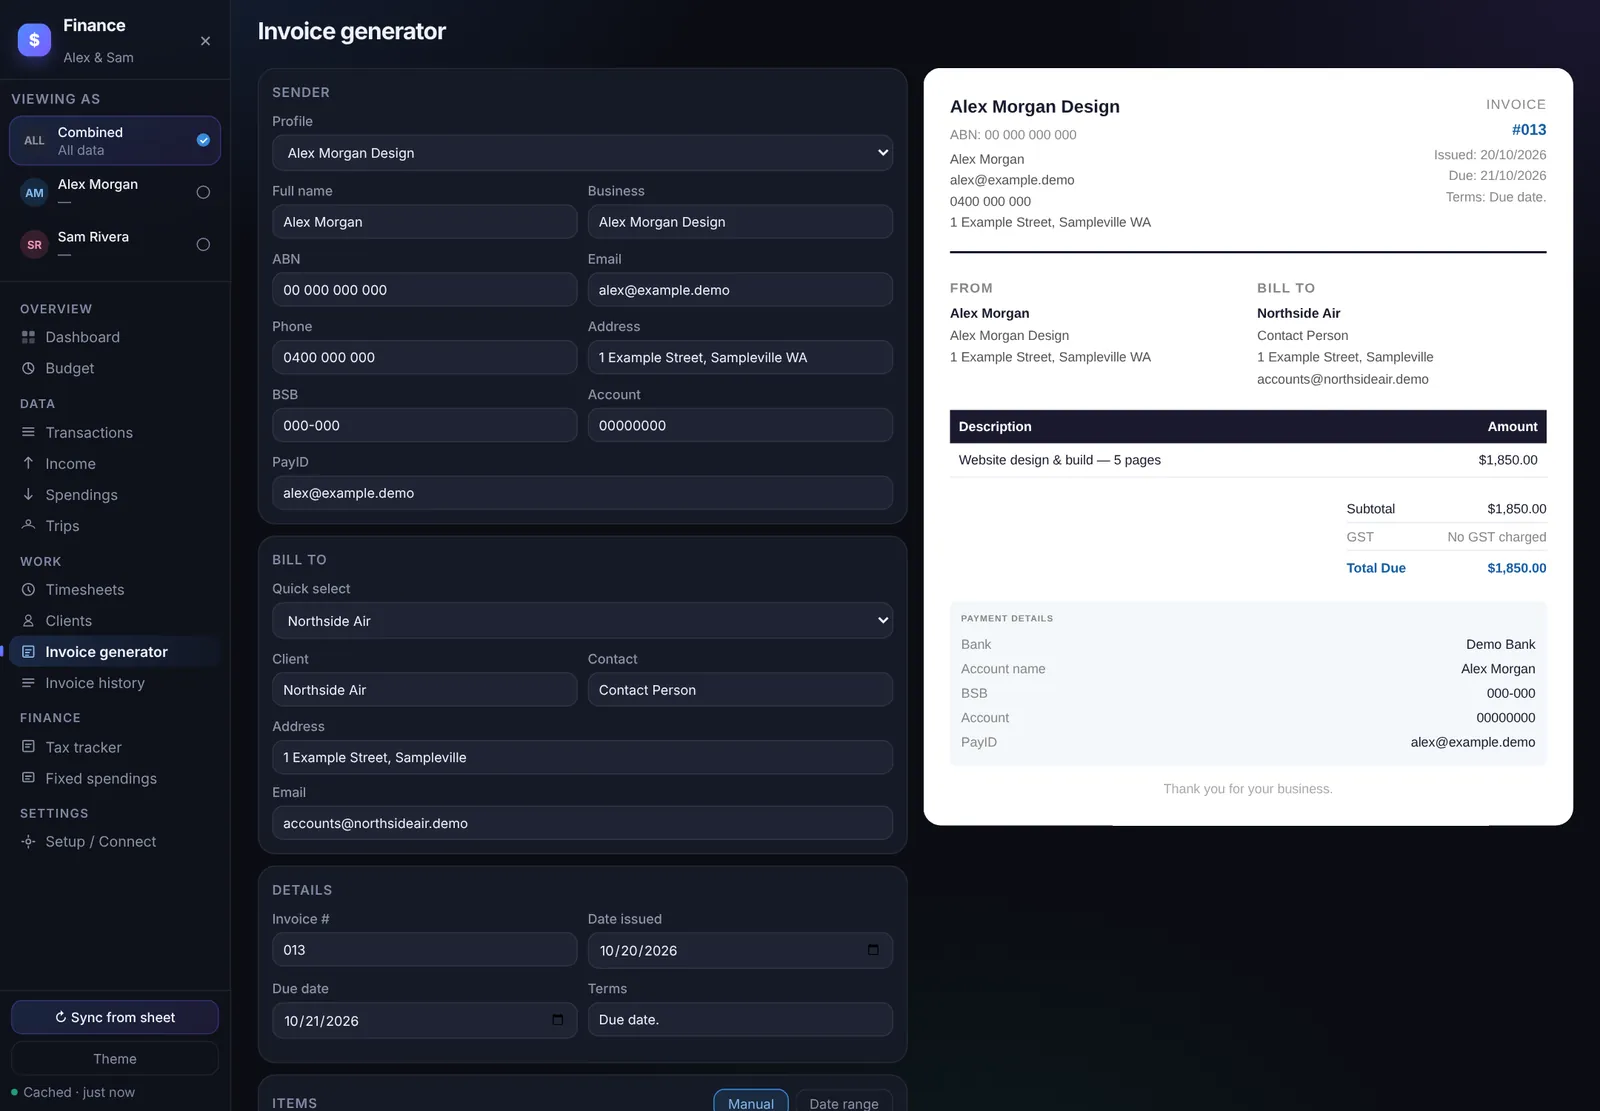Click 'No GST charged' in preview
Image resolution: width=1600 pixels, height=1111 pixels.
tap(1496, 537)
